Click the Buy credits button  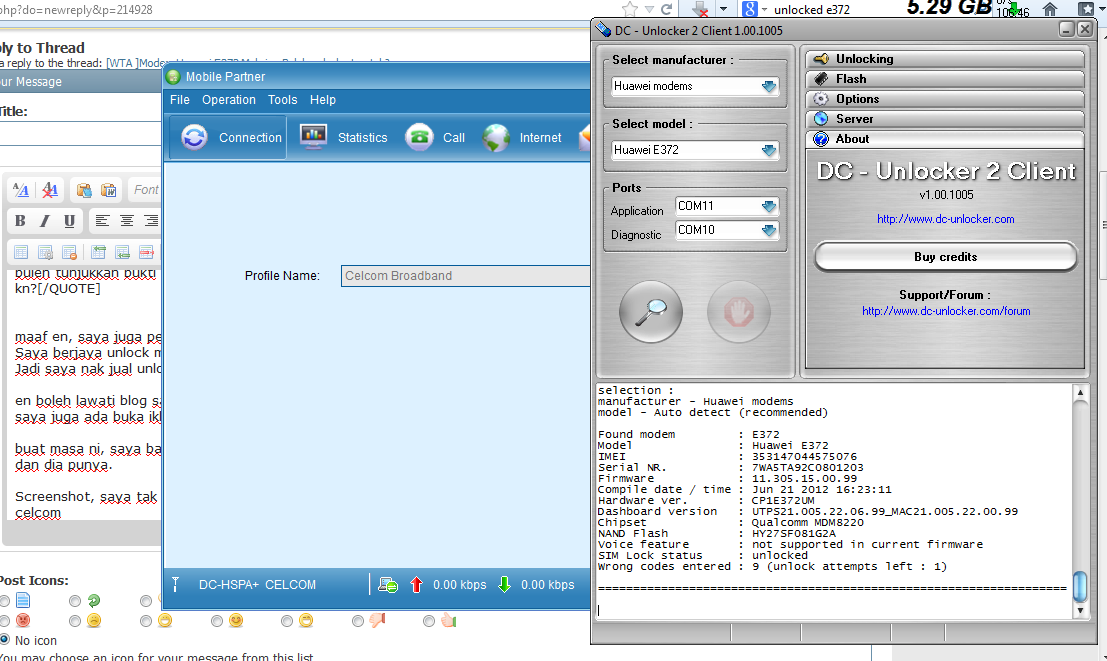(x=945, y=257)
